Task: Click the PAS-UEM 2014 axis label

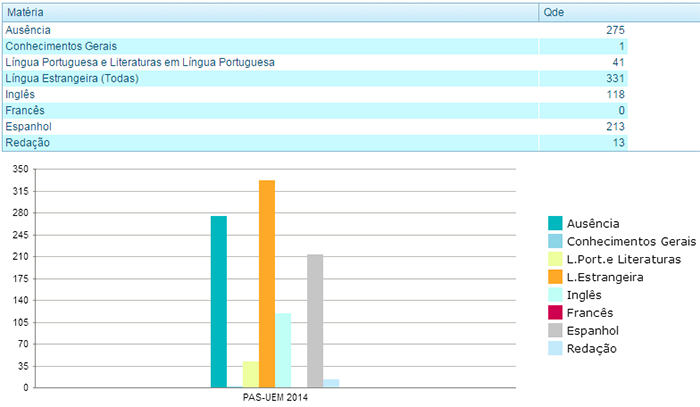Action: coord(275,398)
